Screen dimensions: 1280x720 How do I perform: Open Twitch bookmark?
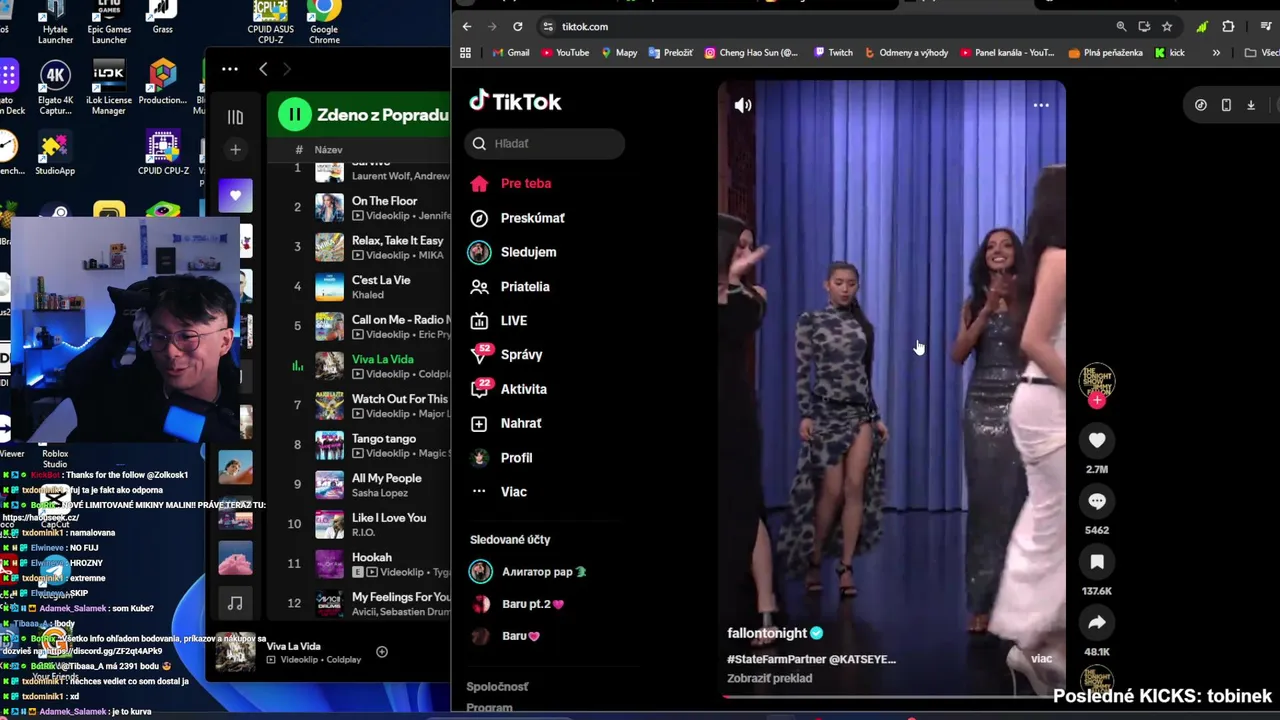[x=833, y=53]
